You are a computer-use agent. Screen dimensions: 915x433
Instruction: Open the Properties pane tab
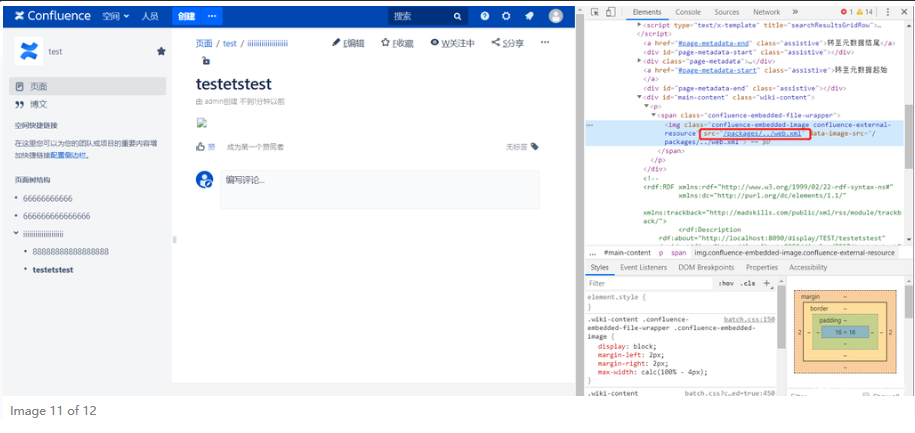[762, 267]
